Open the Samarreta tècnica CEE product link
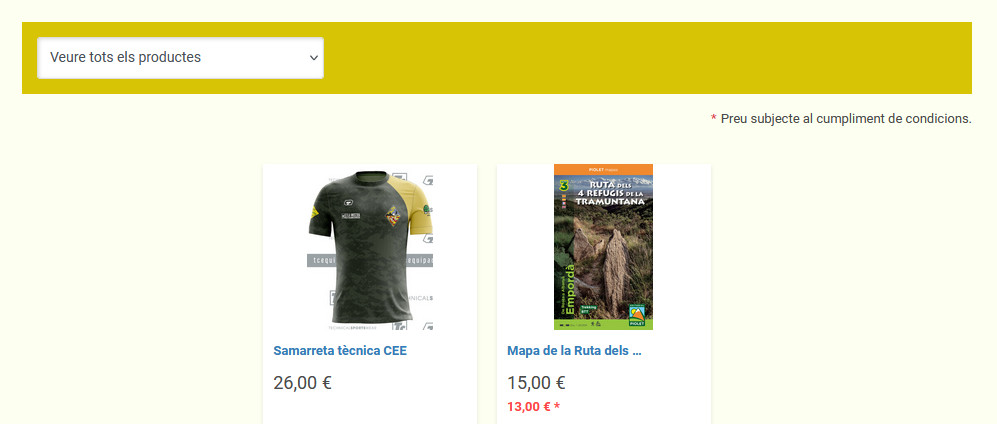997x424 pixels. coord(340,351)
